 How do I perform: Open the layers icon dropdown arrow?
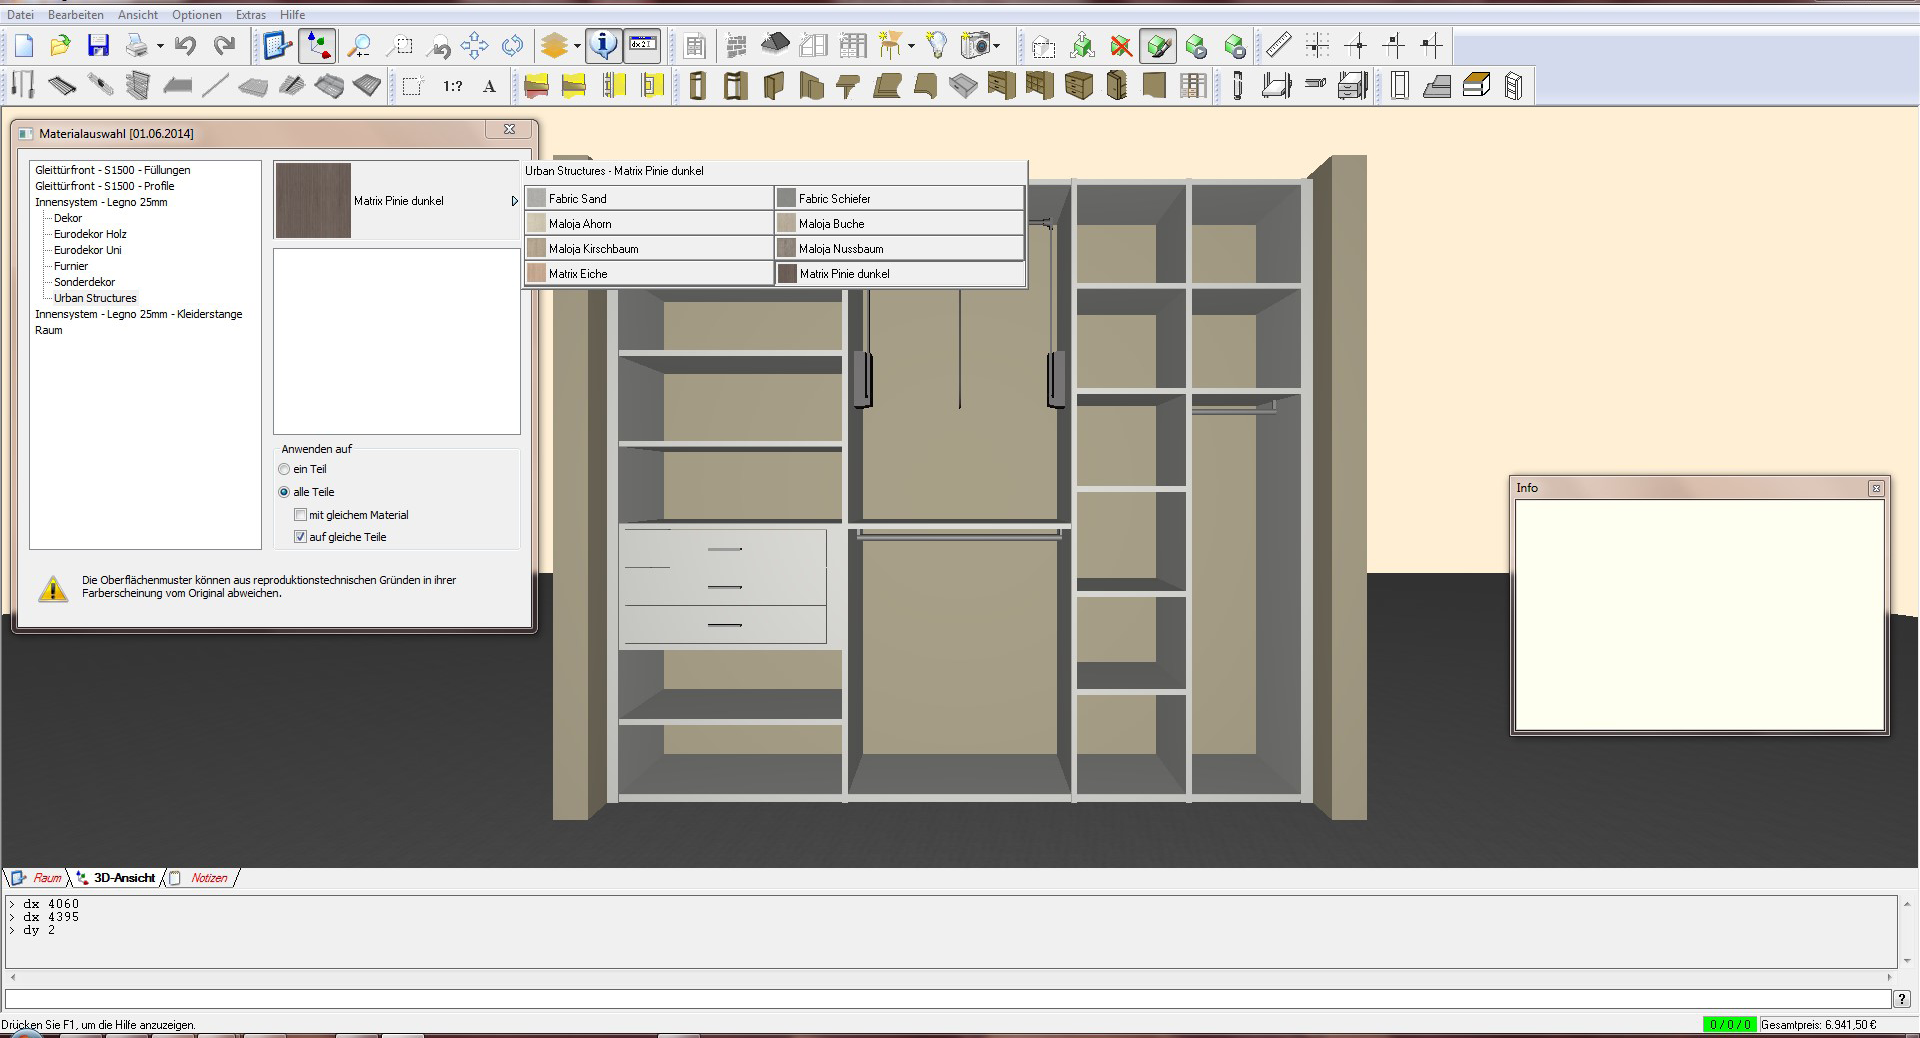(x=577, y=46)
